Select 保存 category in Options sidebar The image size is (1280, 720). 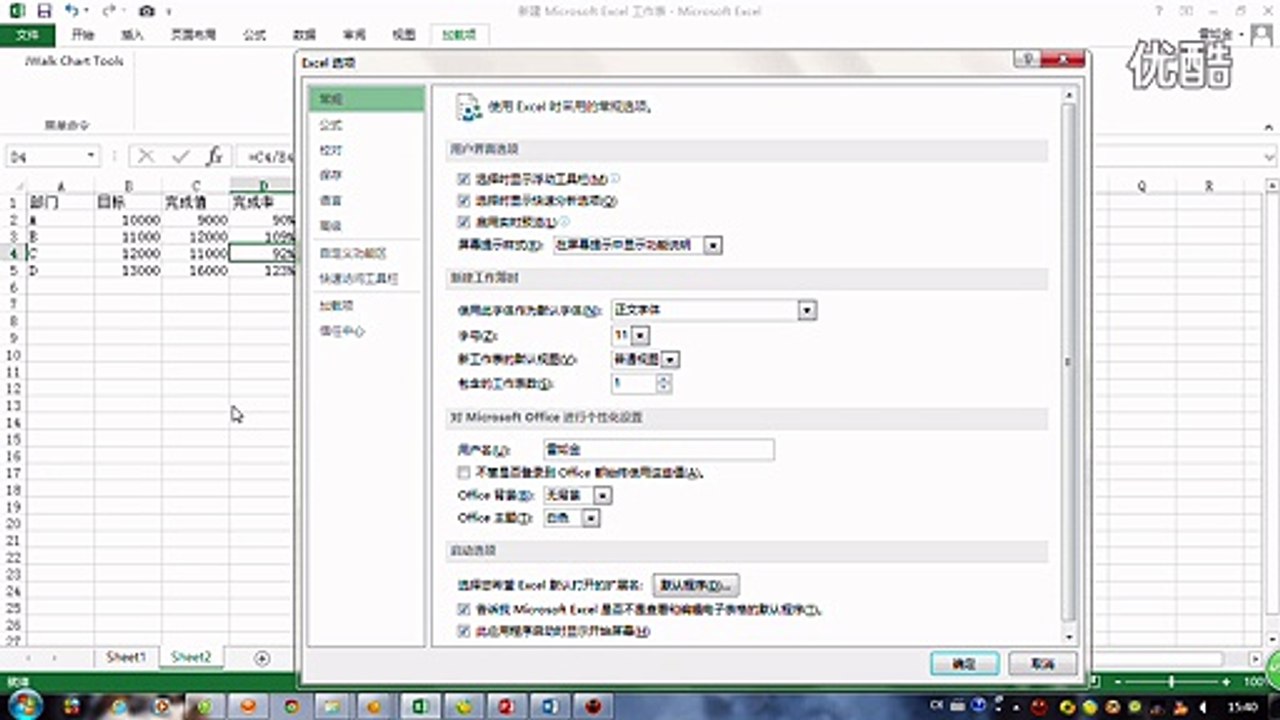click(366, 175)
